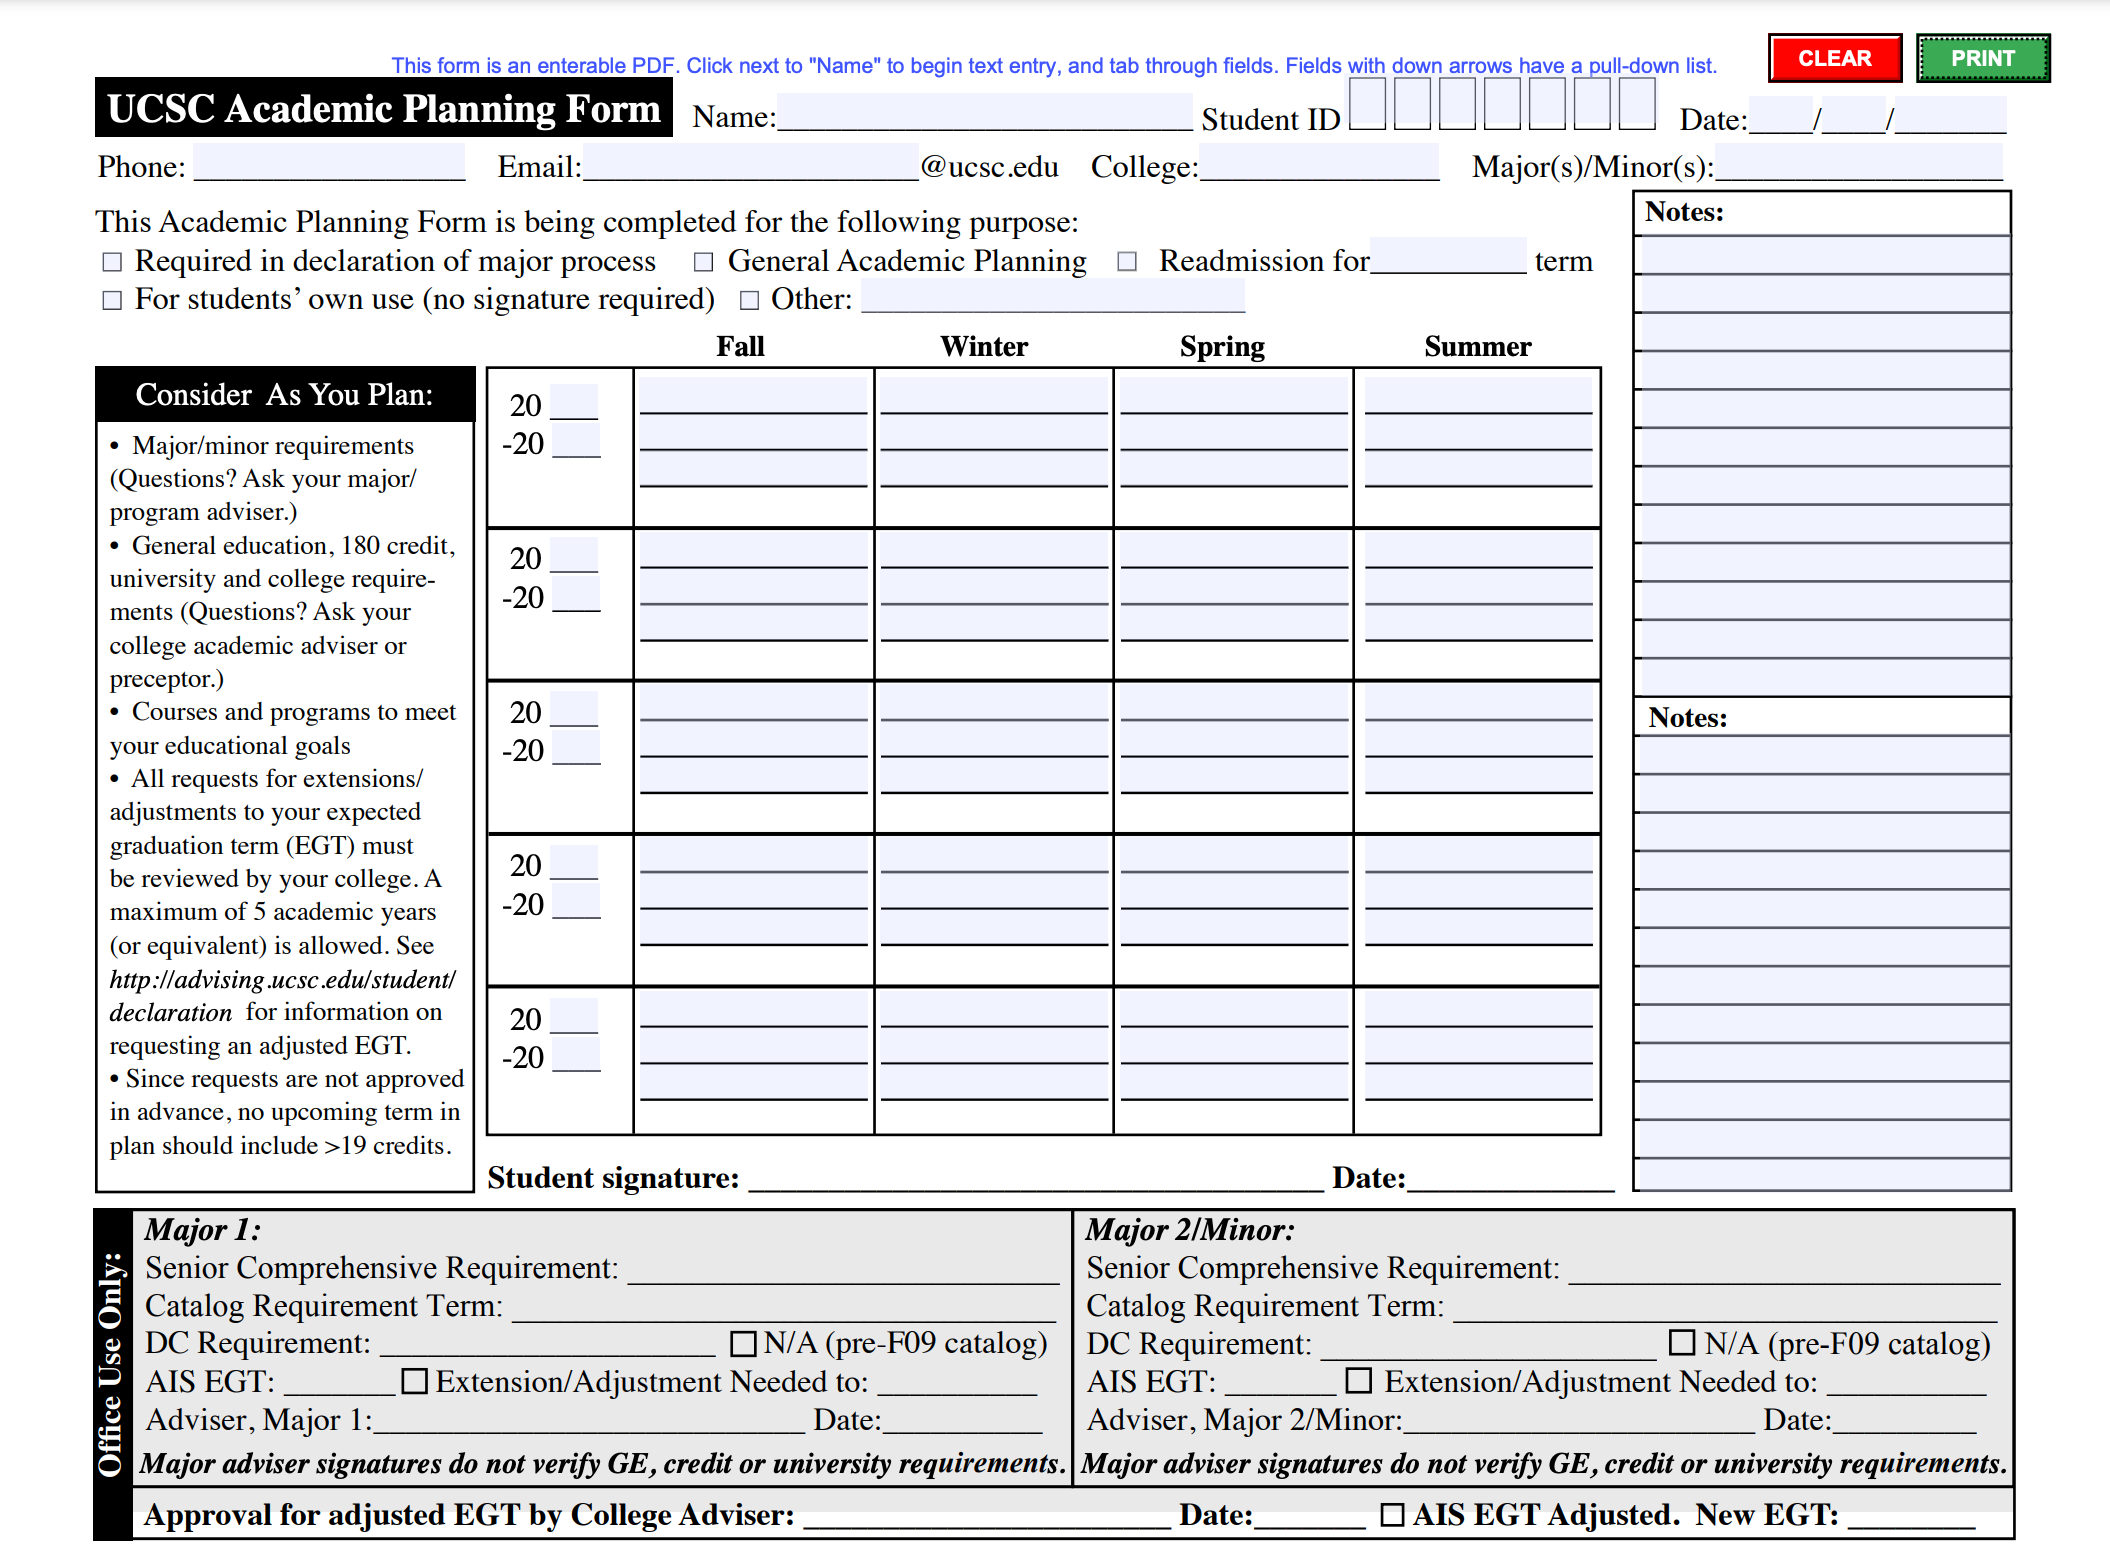The height and width of the screenshot is (1546, 2110).
Task: Click first line of upper Notes box
Action: tap(1825, 255)
